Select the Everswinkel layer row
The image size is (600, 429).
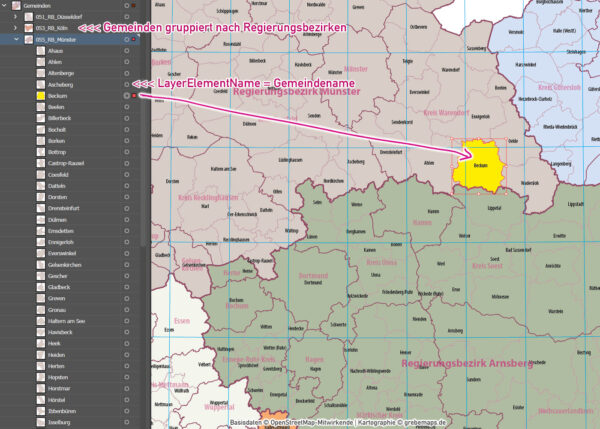coord(70,253)
